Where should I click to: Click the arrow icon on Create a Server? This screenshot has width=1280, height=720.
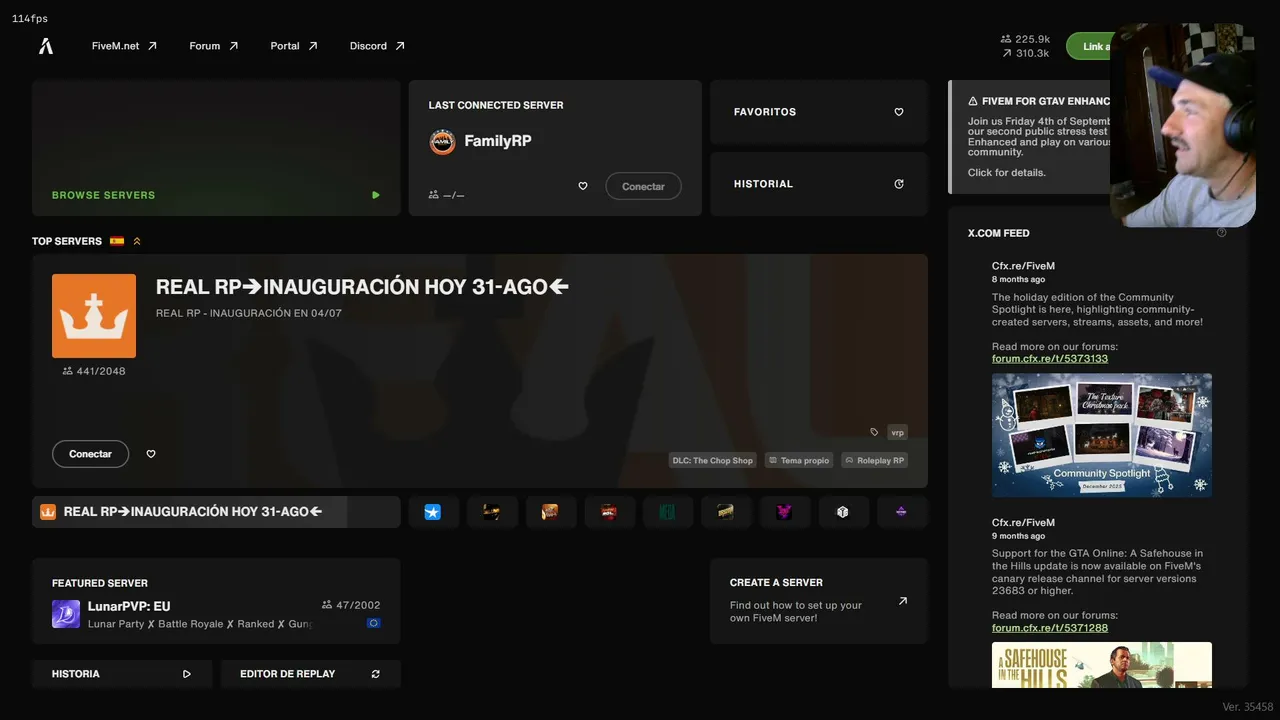(903, 601)
